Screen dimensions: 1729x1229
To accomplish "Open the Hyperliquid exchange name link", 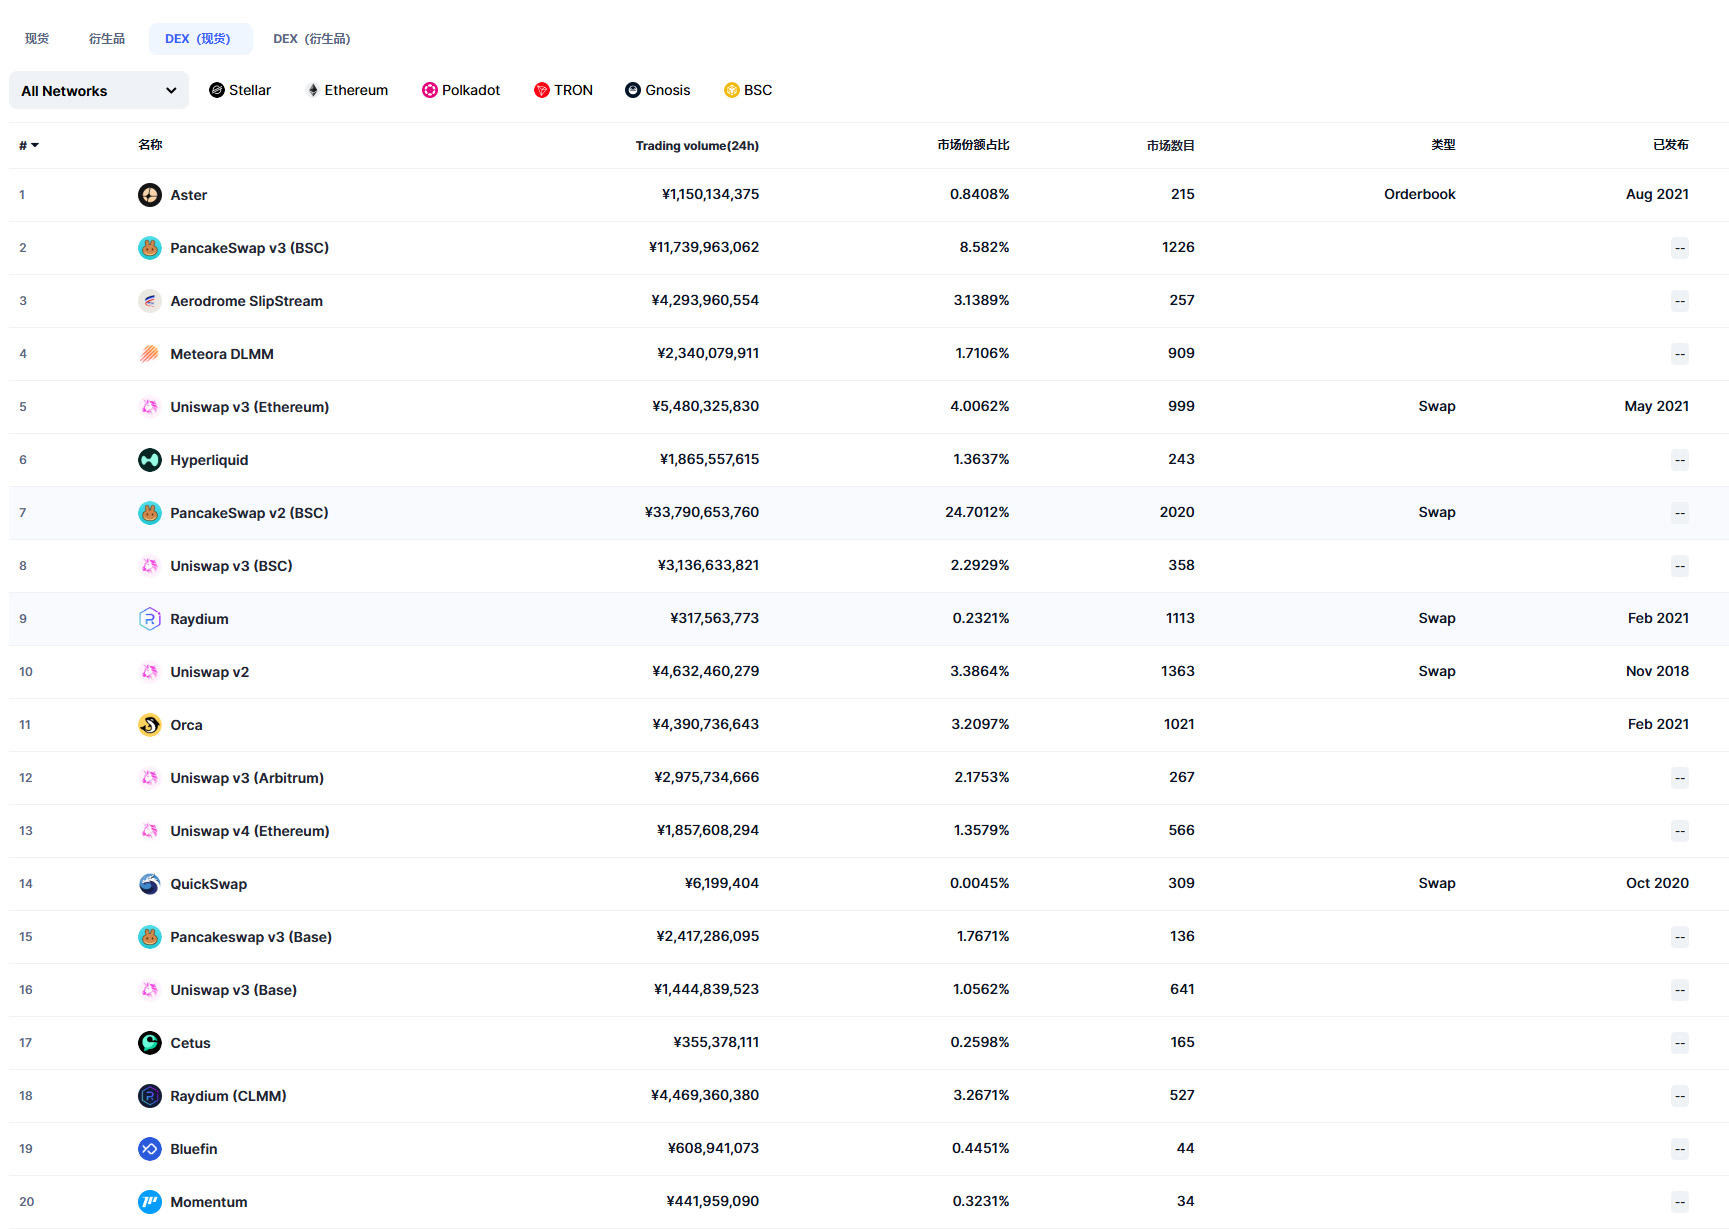I will coord(209,460).
